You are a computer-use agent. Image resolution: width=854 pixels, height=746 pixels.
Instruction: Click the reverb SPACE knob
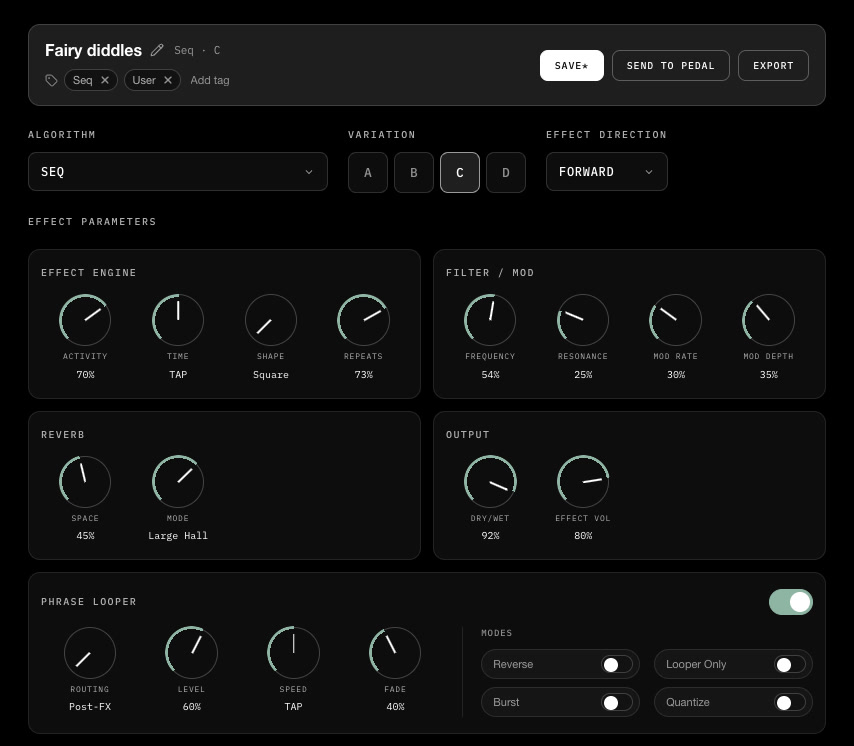[x=85, y=482]
